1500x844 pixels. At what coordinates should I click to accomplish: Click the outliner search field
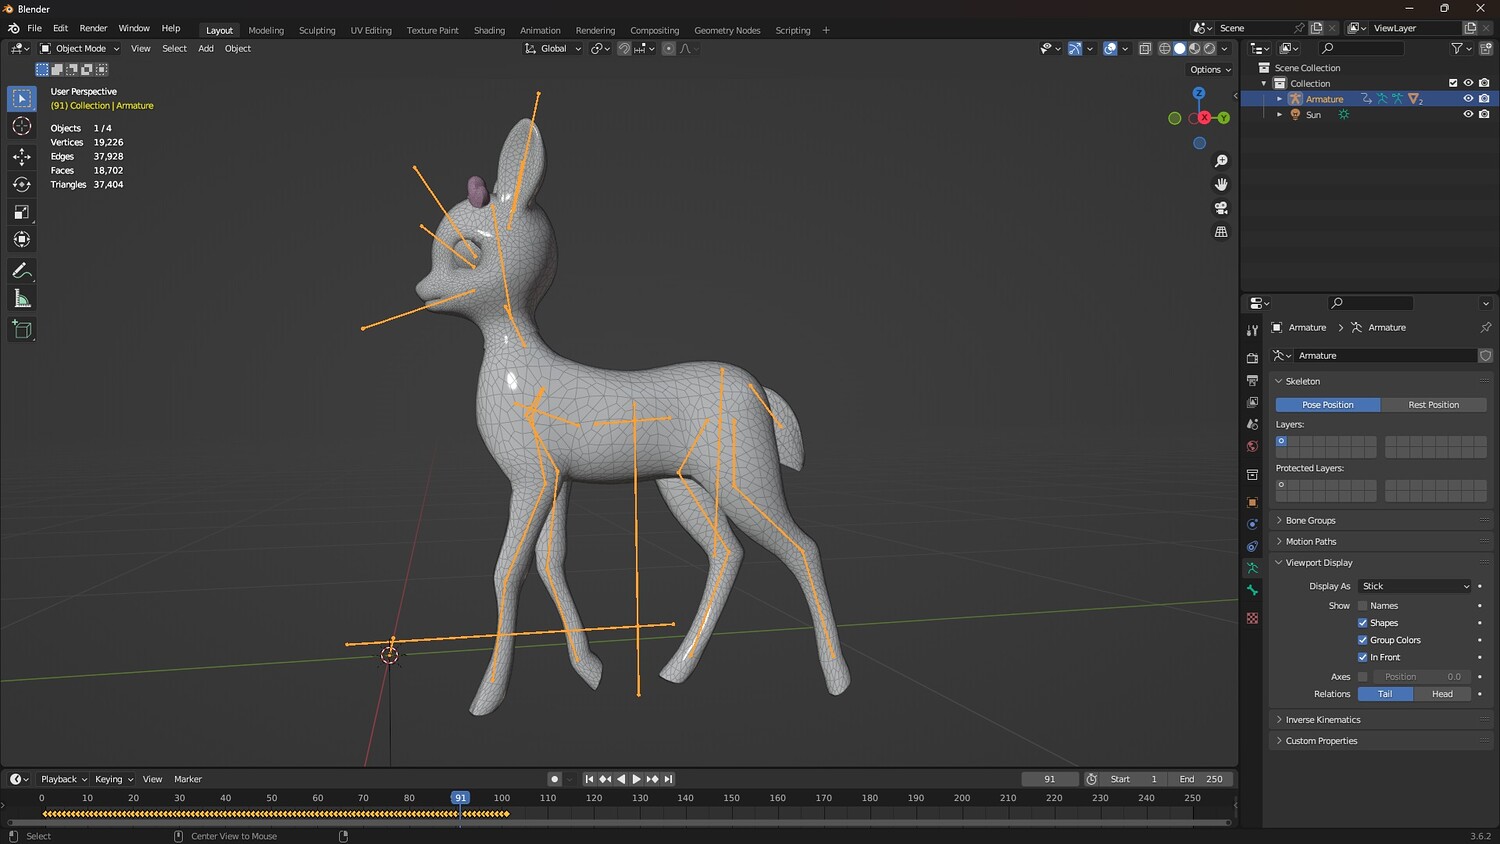pos(1360,48)
